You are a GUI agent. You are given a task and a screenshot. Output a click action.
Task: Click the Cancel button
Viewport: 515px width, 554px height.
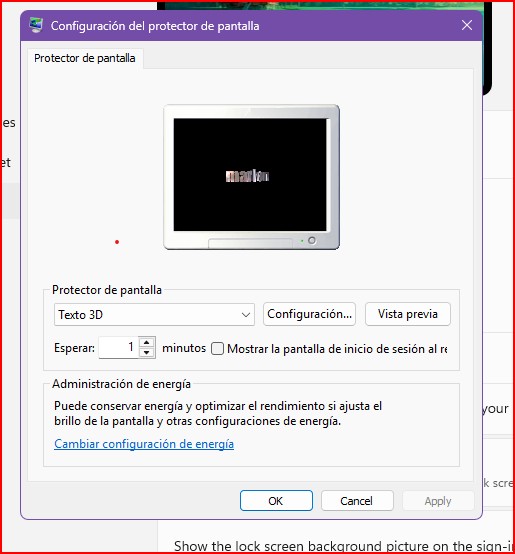357,501
